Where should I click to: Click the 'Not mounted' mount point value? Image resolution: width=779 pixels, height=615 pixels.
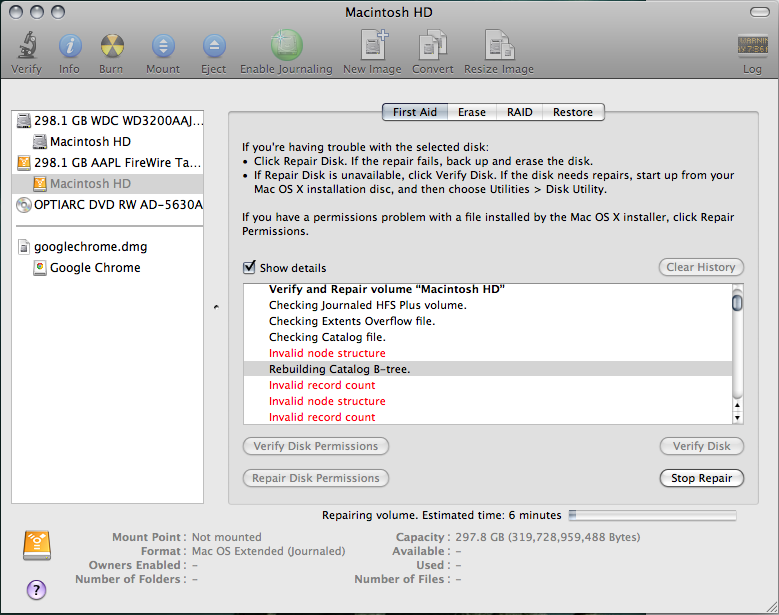click(x=227, y=537)
